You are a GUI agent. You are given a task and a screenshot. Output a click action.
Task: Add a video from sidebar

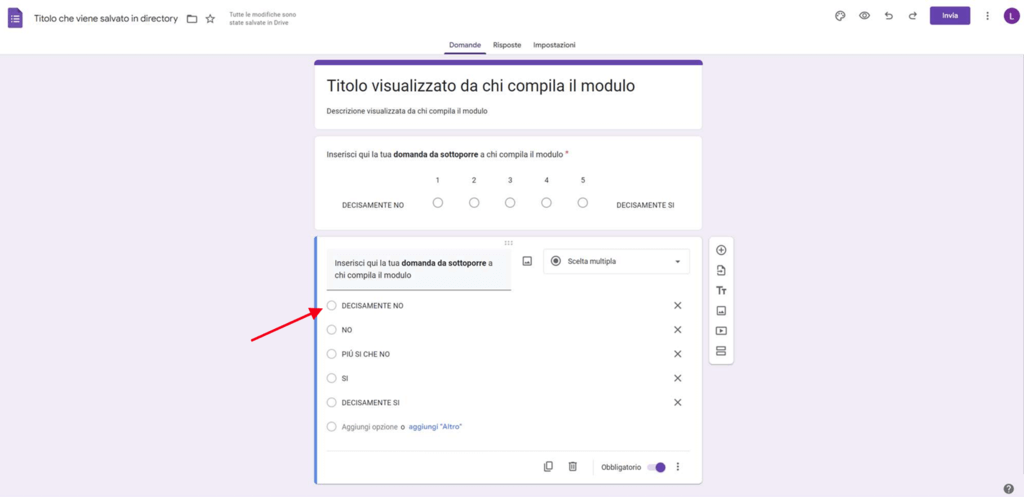coord(721,331)
